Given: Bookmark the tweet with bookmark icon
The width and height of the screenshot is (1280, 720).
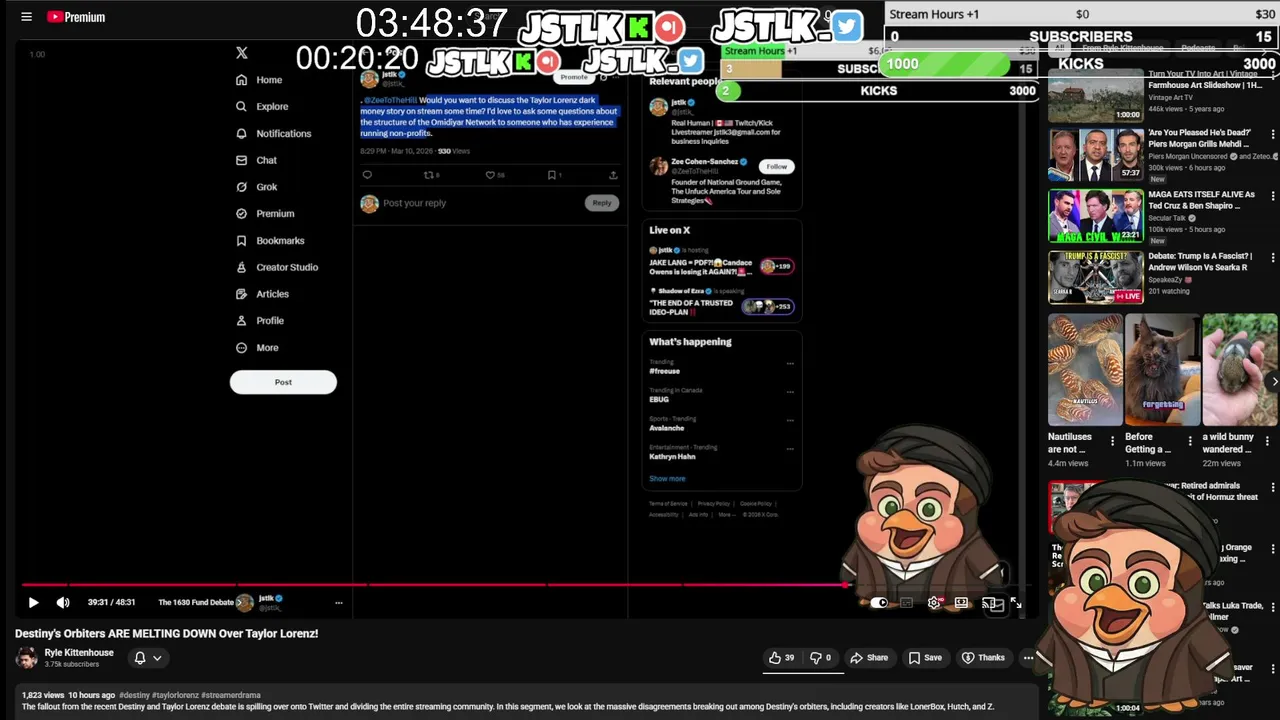Looking at the screenshot, I should click(553, 175).
